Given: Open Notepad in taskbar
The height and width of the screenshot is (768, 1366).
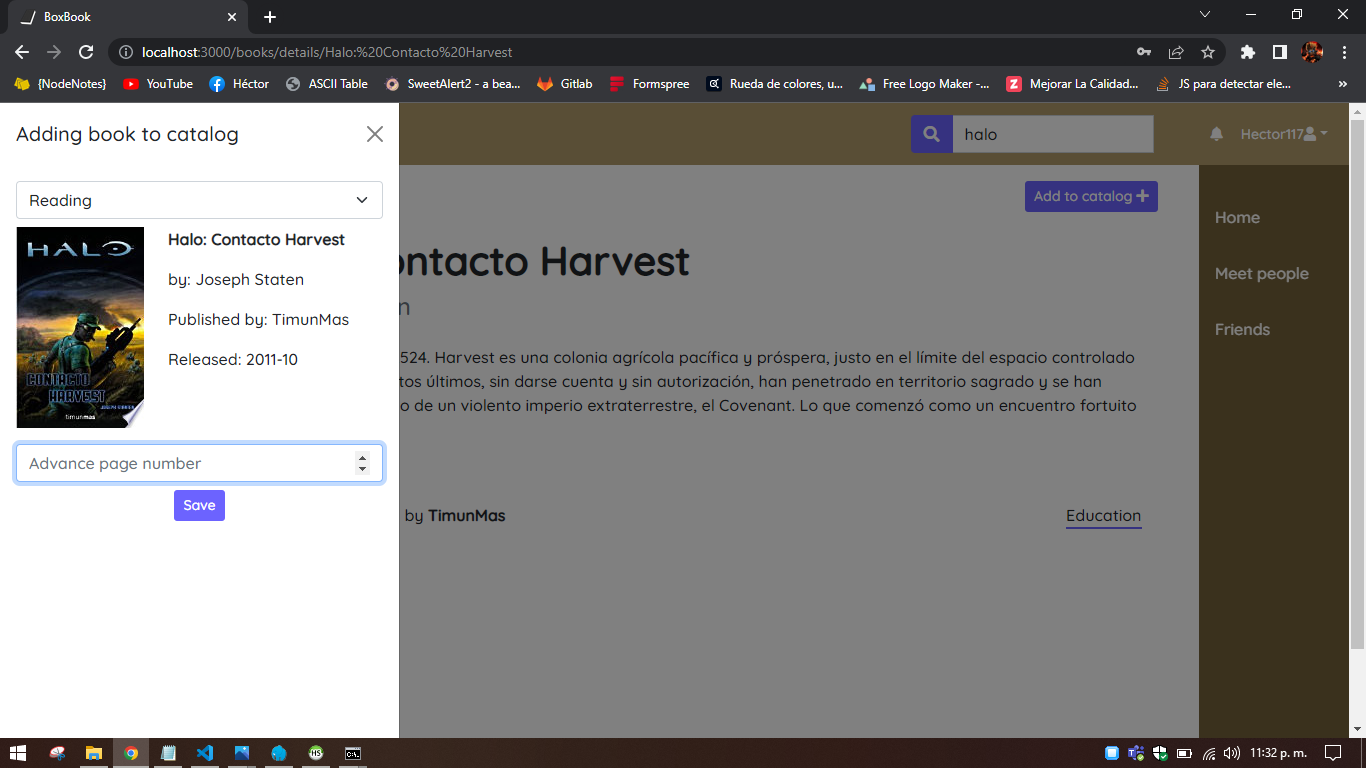Looking at the screenshot, I should 168,753.
